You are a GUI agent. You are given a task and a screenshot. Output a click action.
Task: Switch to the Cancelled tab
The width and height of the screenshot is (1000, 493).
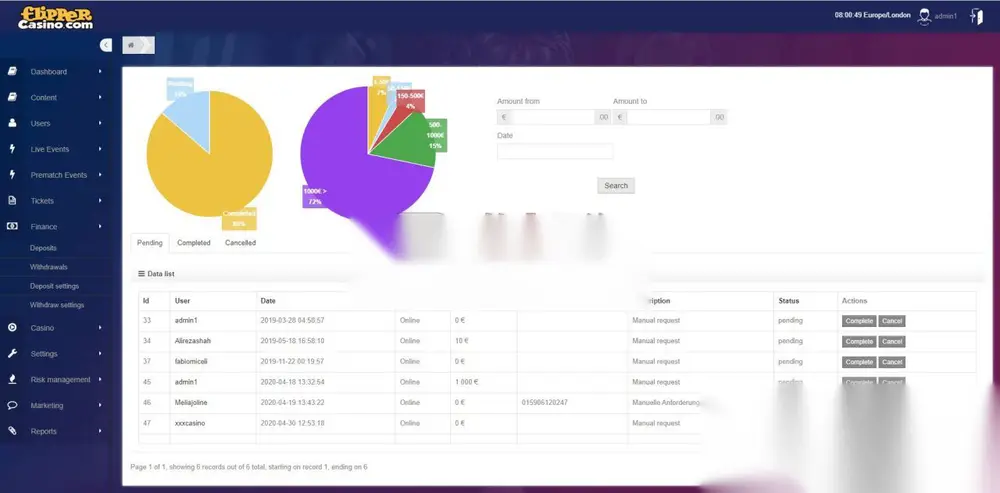(240, 242)
